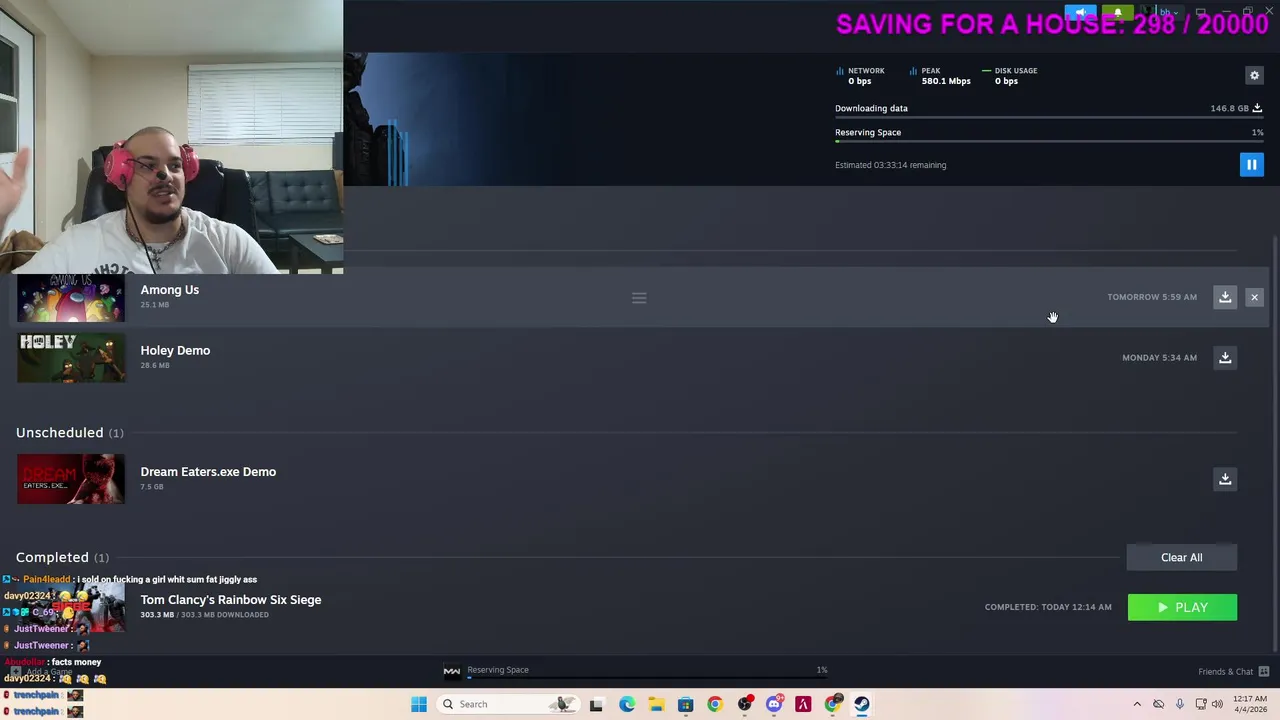Viewport: 1280px width, 720px height.
Task: Open the volume tray icon
Action: [1217, 704]
